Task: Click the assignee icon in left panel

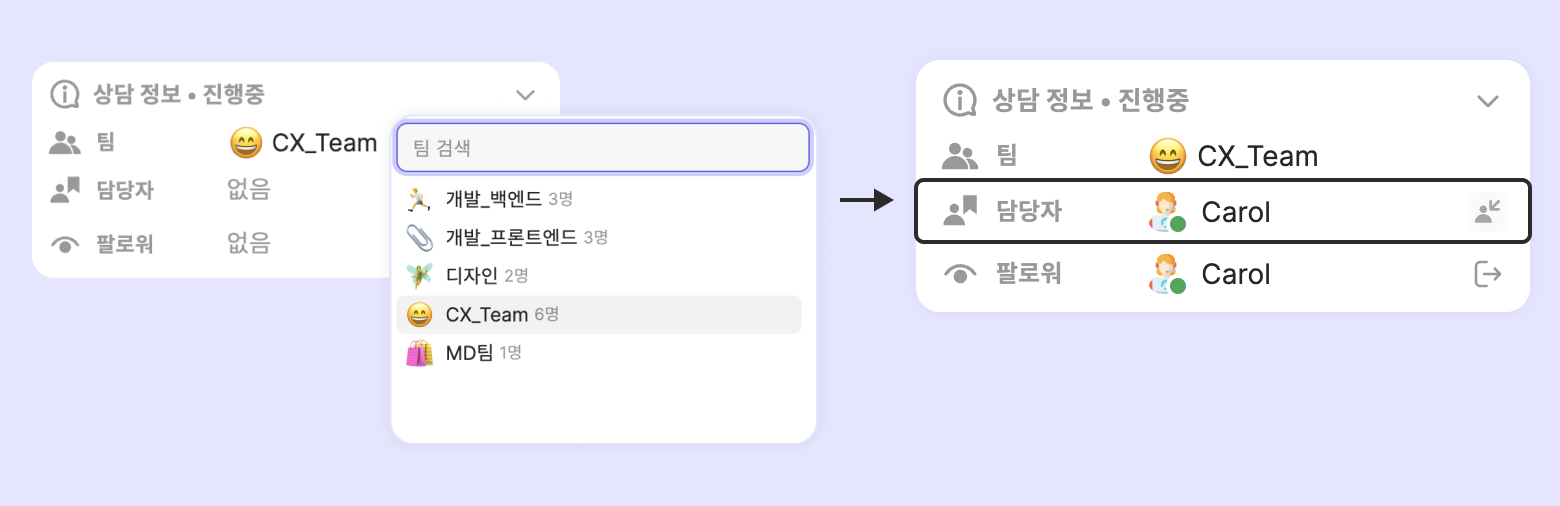Action: (x=65, y=189)
